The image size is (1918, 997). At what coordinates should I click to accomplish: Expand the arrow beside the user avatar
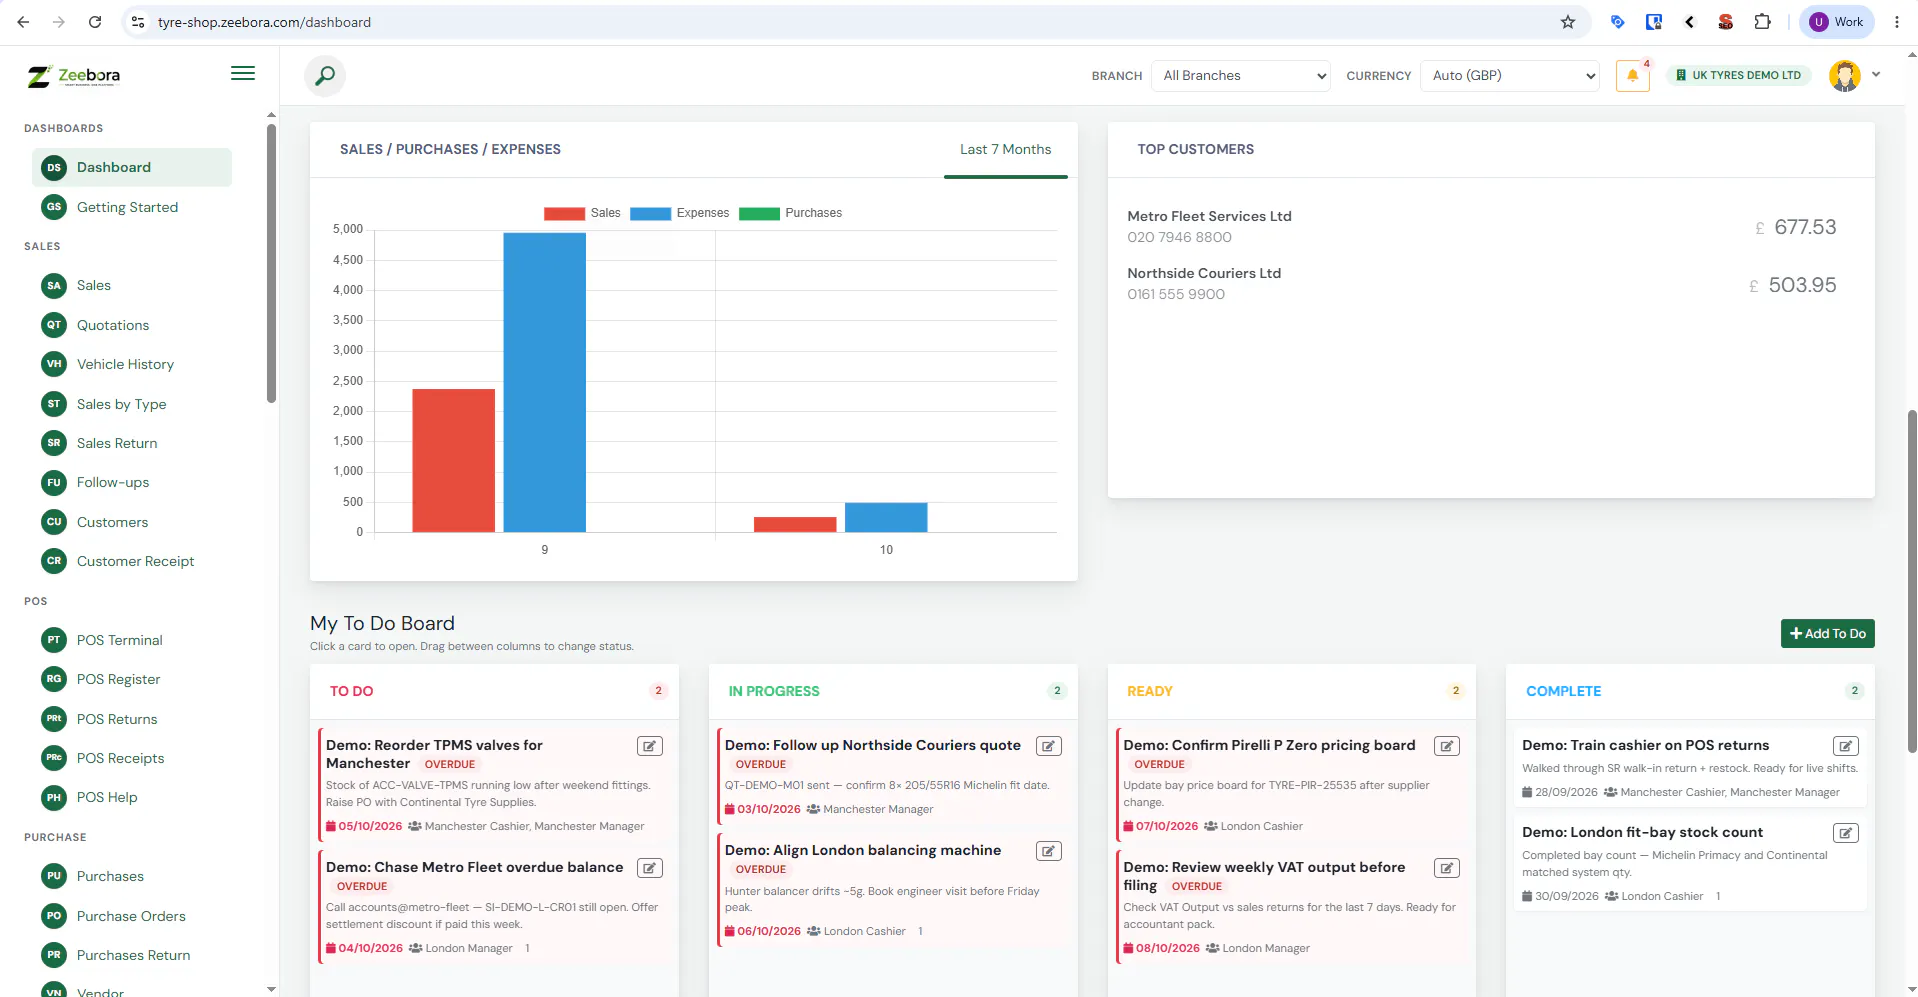click(x=1876, y=74)
